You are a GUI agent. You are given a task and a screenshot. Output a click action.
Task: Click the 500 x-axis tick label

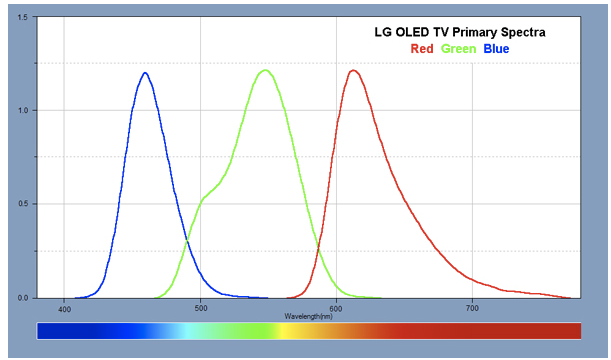201,308
